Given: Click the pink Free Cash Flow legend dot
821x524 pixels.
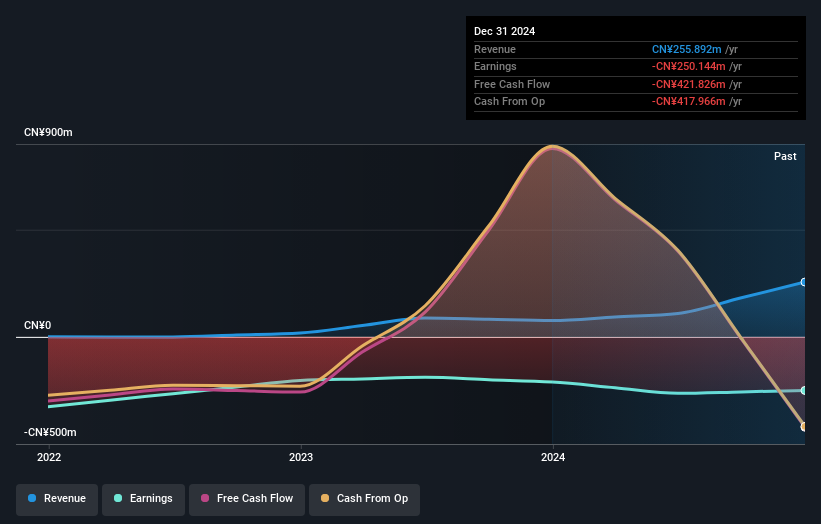Looking at the screenshot, I should tap(205, 498).
